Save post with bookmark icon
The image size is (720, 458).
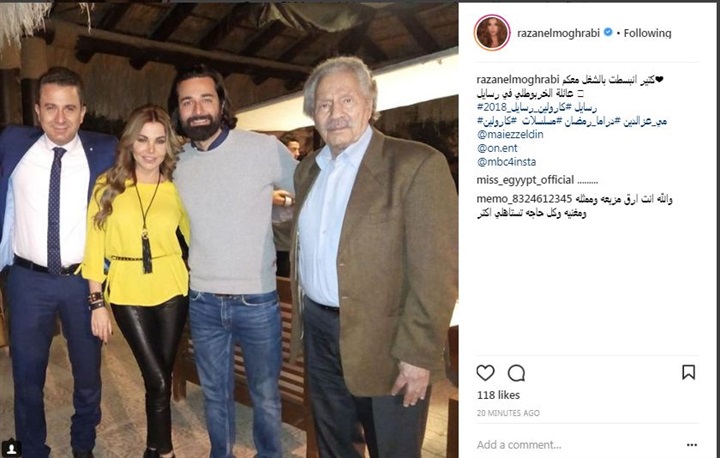(x=688, y=372)
